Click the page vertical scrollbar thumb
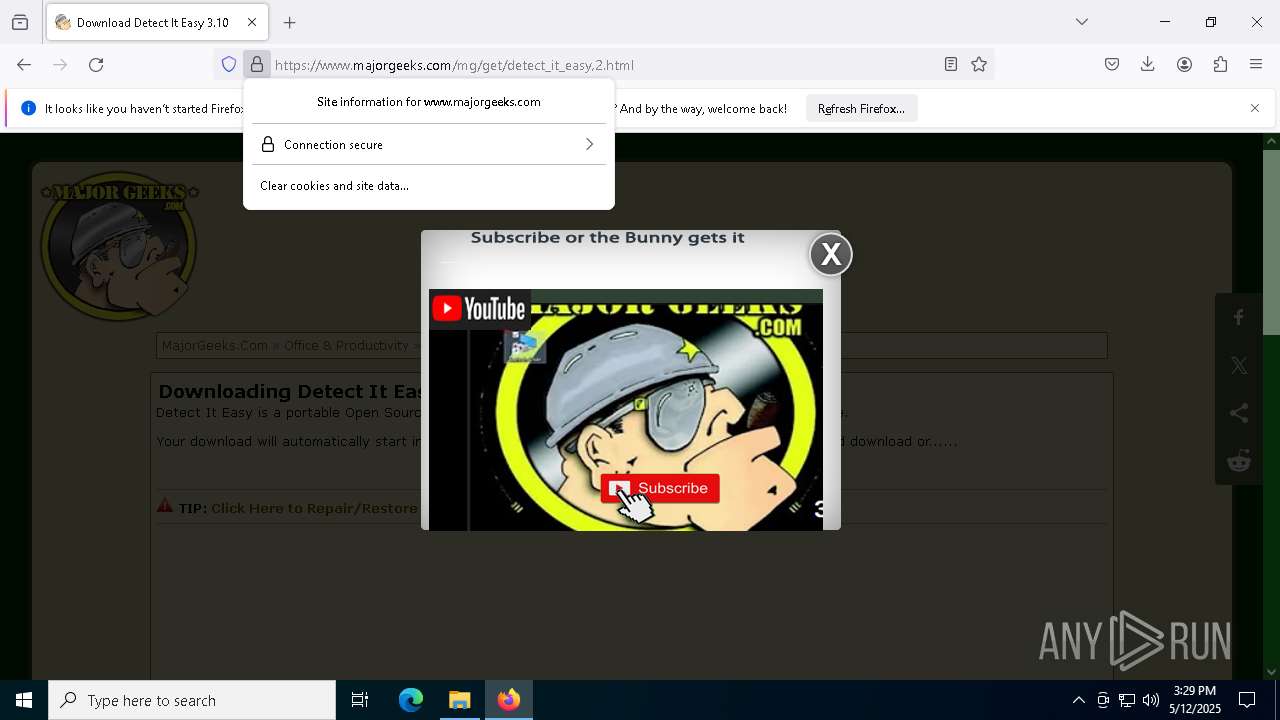Viewport: 1280px width, 720px height. click(x=1271, y=242)
